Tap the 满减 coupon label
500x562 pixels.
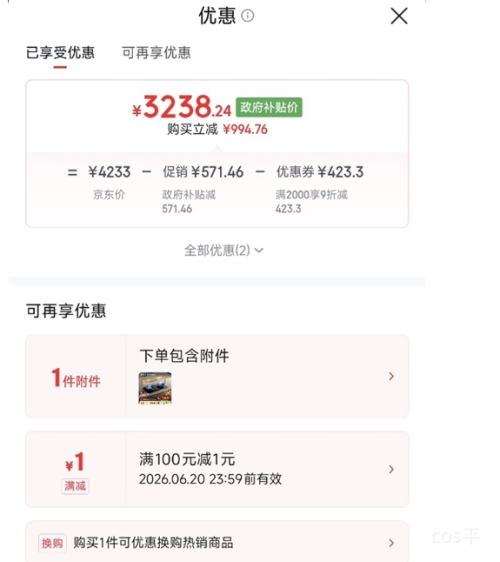click(75, 486)
